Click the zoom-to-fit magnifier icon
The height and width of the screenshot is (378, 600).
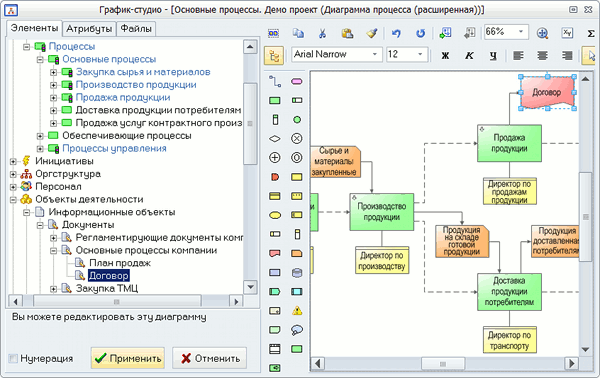point(542,33)
